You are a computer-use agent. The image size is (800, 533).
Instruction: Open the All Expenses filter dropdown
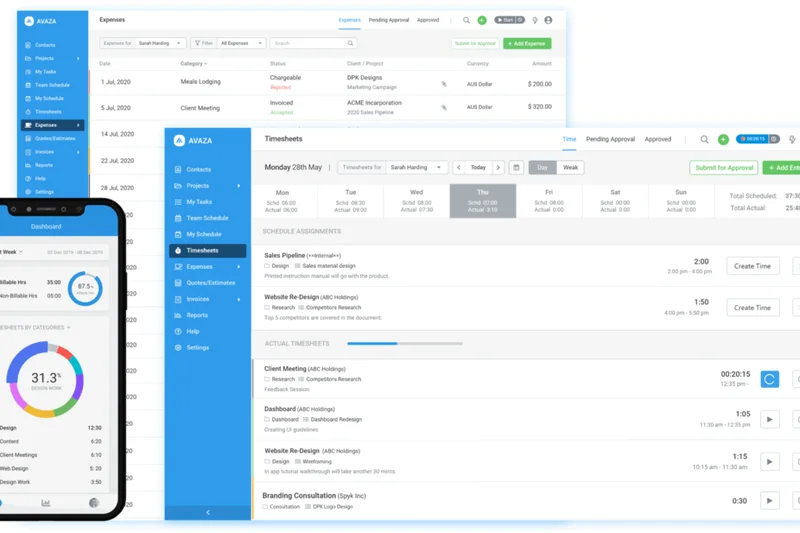[x=241, y=43]
